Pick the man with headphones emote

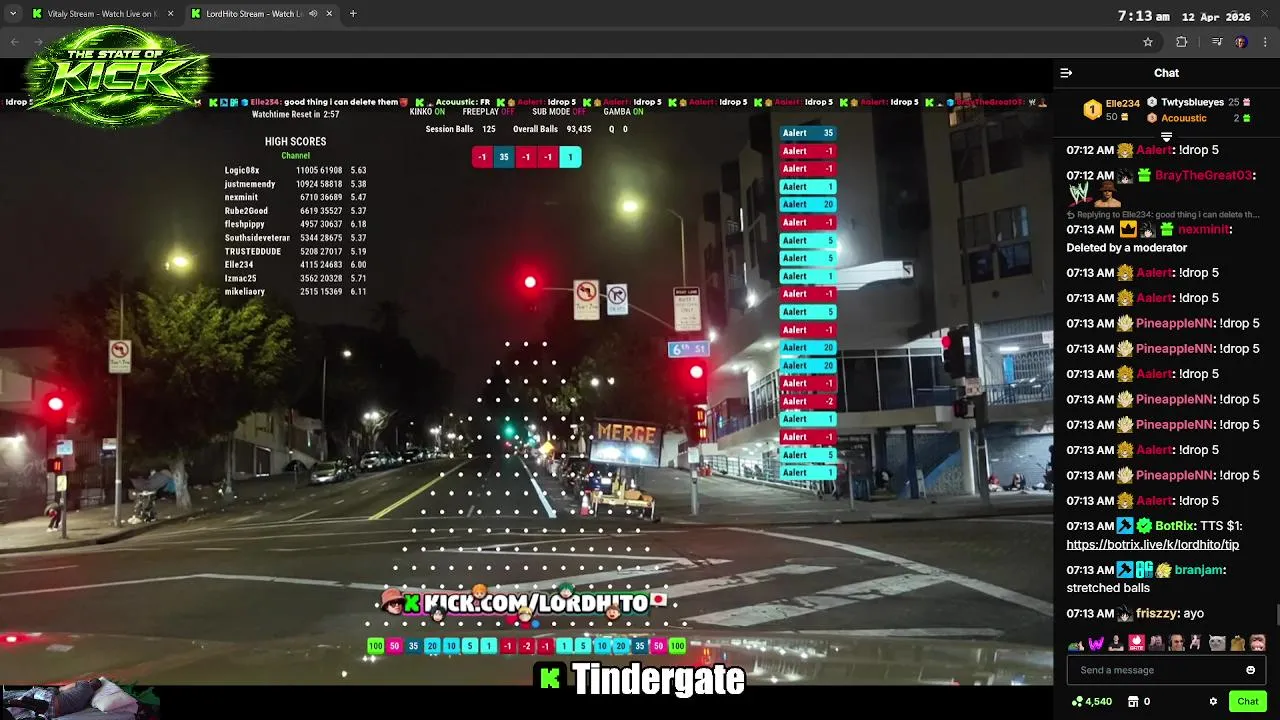click(1176, 642)
